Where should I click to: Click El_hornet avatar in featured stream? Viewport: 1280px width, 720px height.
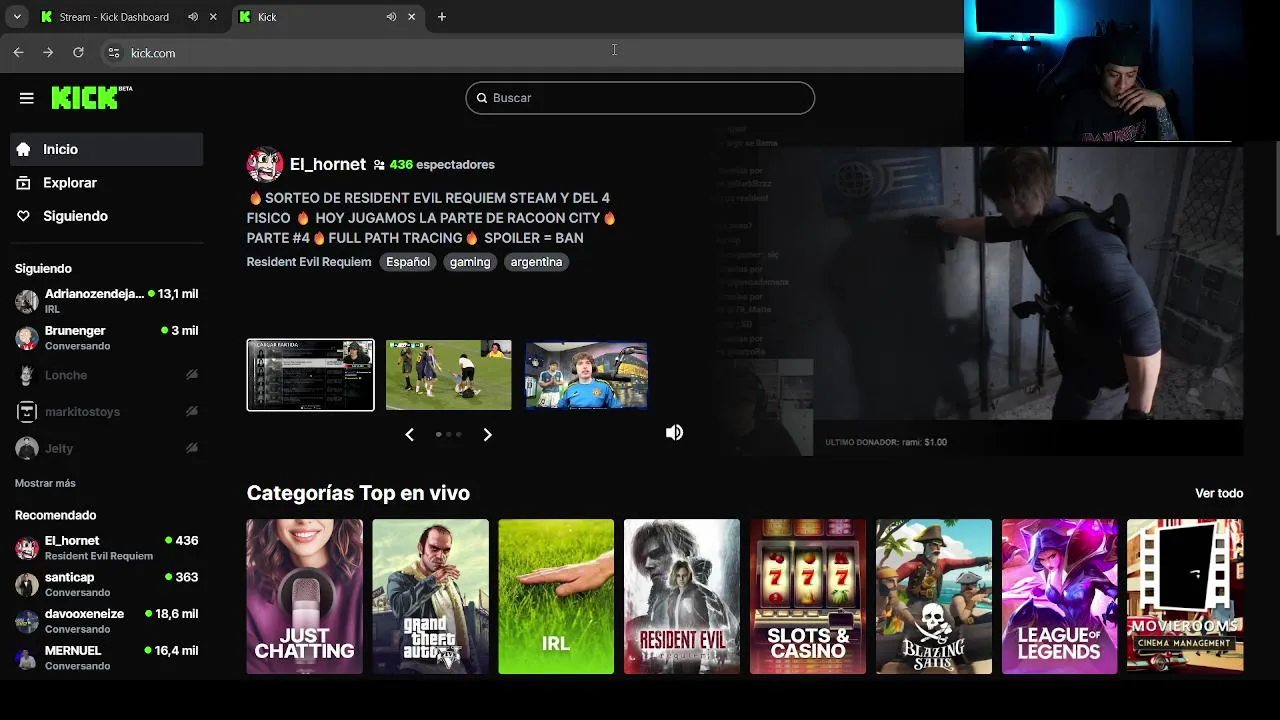point(264,164)
